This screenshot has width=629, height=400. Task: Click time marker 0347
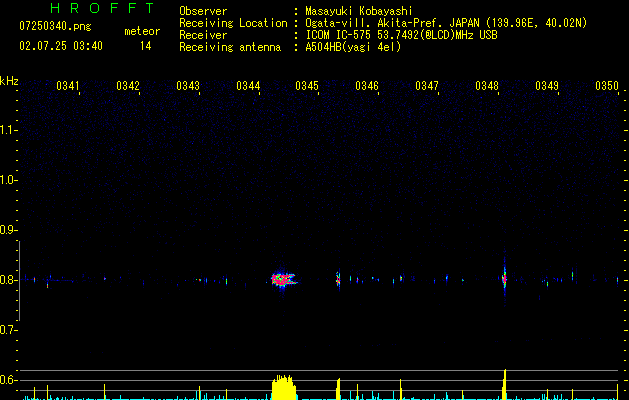click(x=427, y=85)
